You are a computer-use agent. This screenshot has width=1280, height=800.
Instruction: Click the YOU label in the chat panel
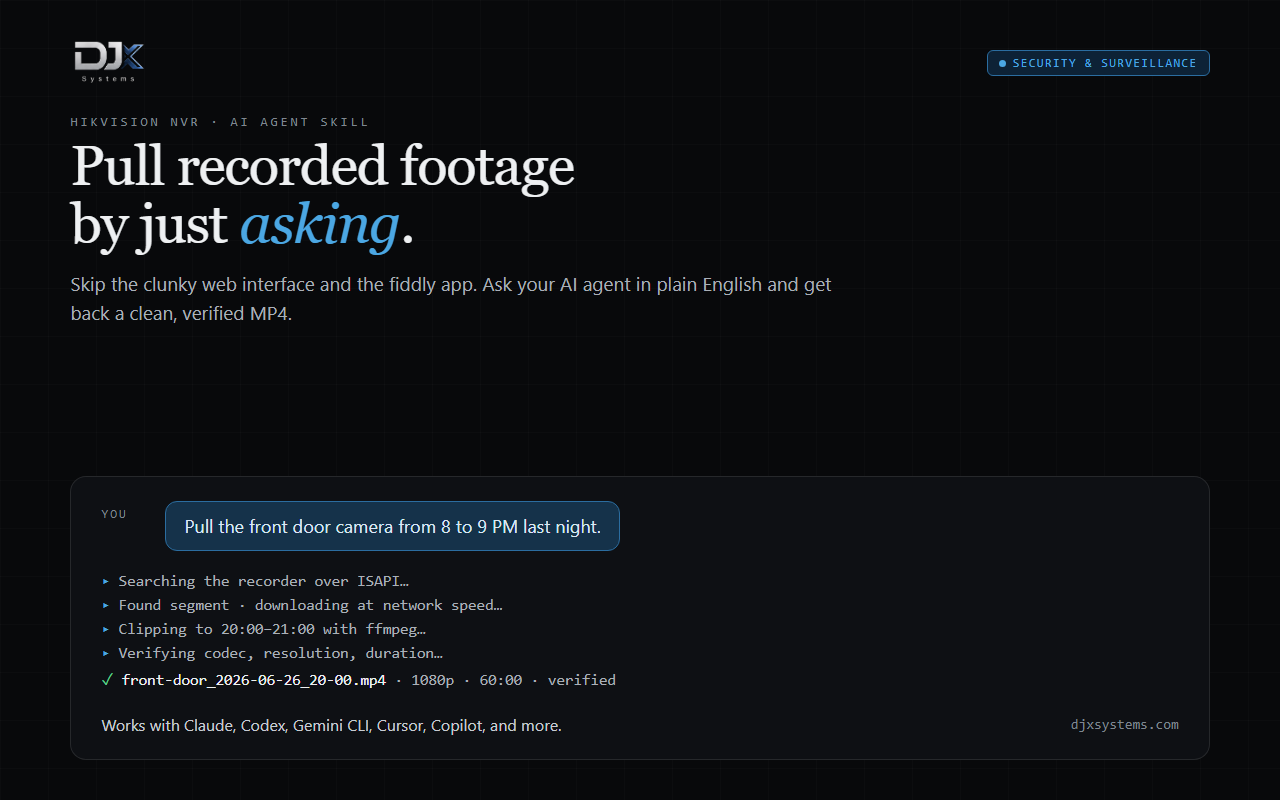(114, 514)
